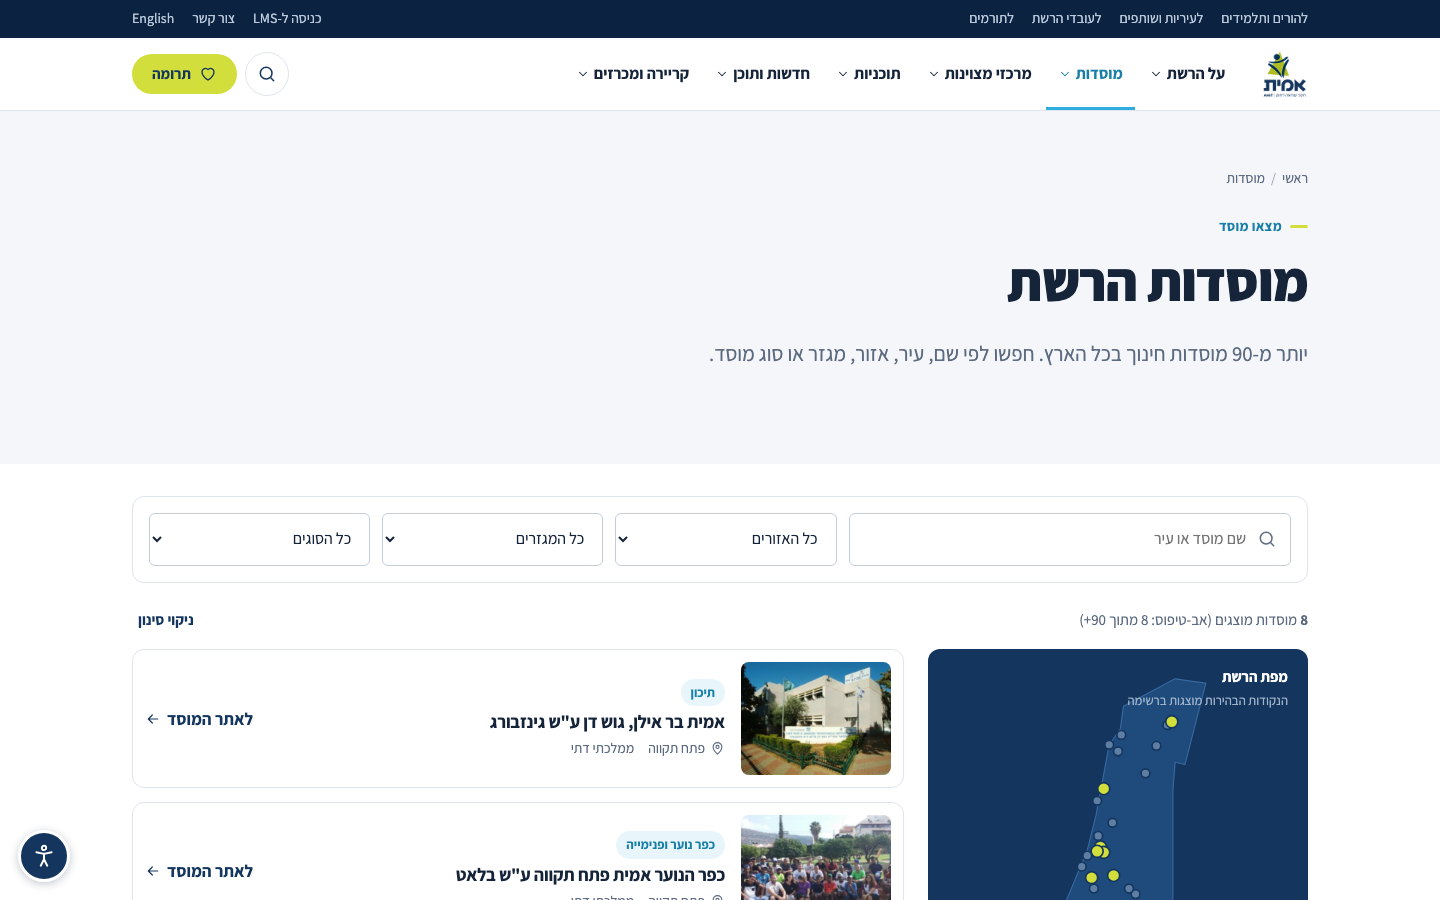Viewport: 1440px width, 900px height.
Task: Click the location pin next to פתח תקווה
Action: point(717,748)
